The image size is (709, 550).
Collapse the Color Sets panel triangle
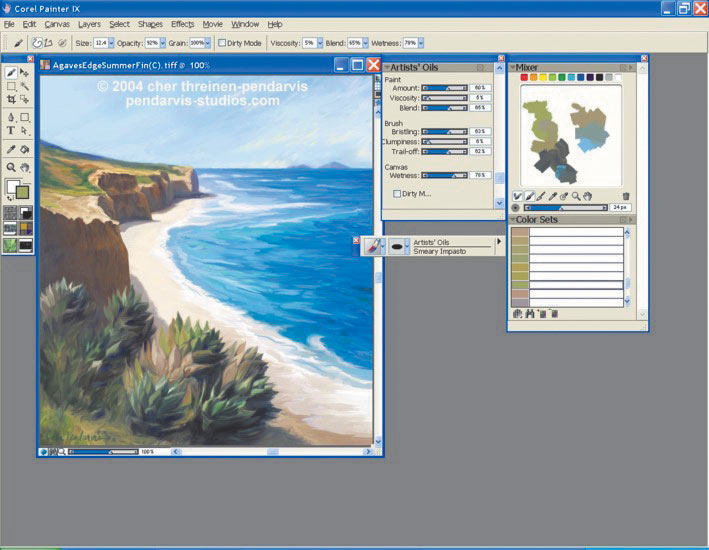tap(513, 219)
